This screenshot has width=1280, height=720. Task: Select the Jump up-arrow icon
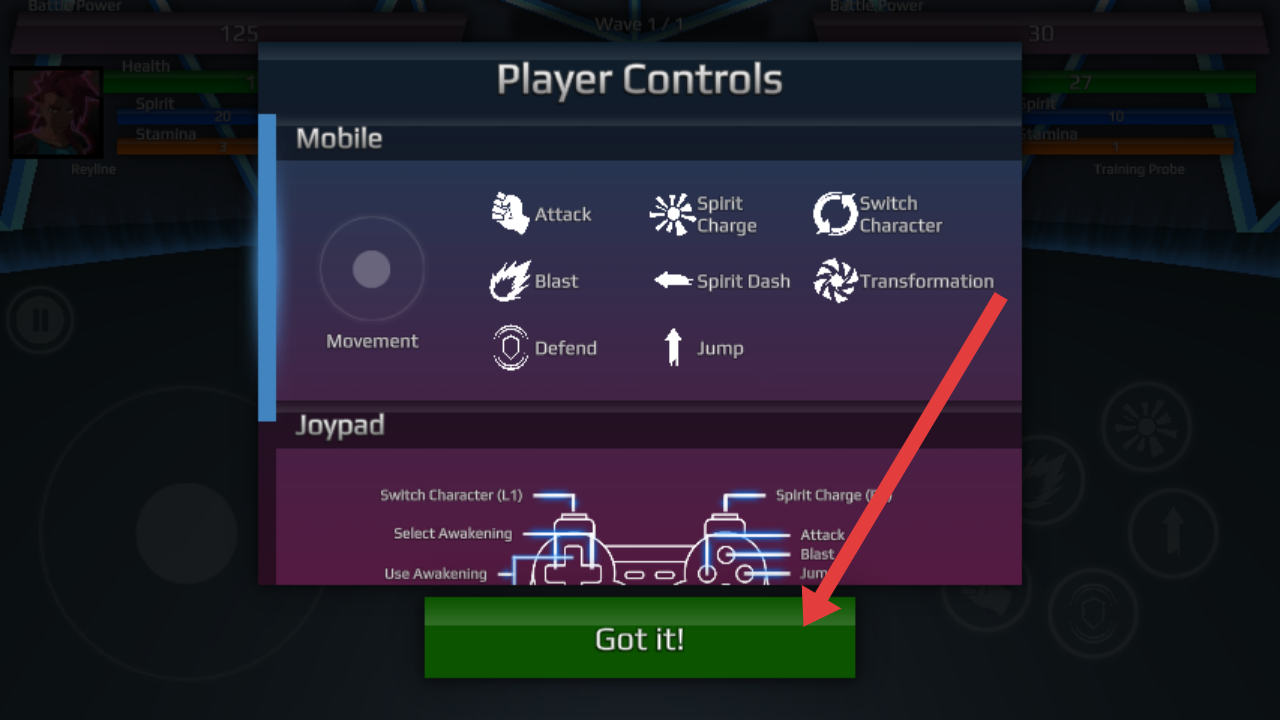pyautogui.click(x=673, y=348)
